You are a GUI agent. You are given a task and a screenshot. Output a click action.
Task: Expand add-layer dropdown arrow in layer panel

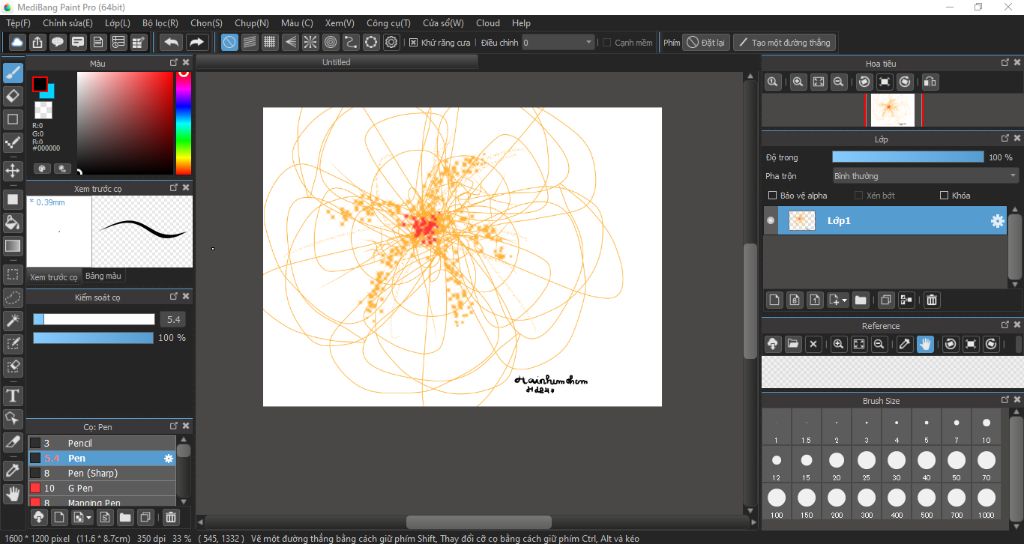(x=844, y=300)
